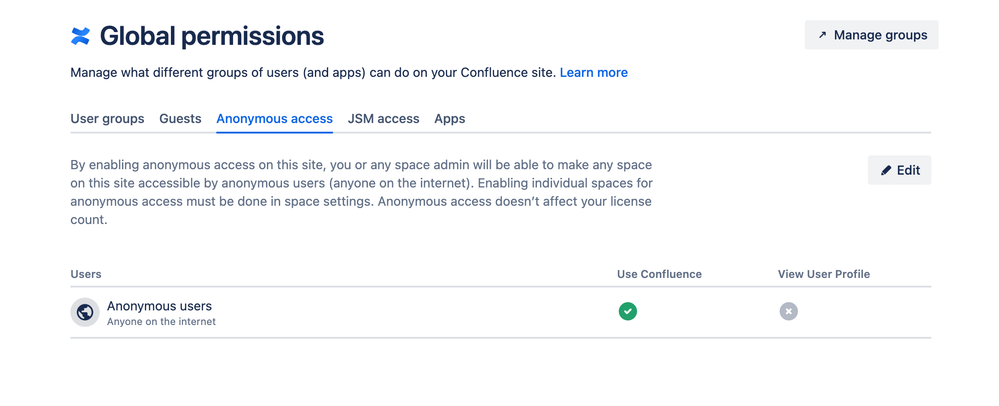The image size is (999, 406).
Task: Select the Anonymous access tab
Action: (274, 118)
